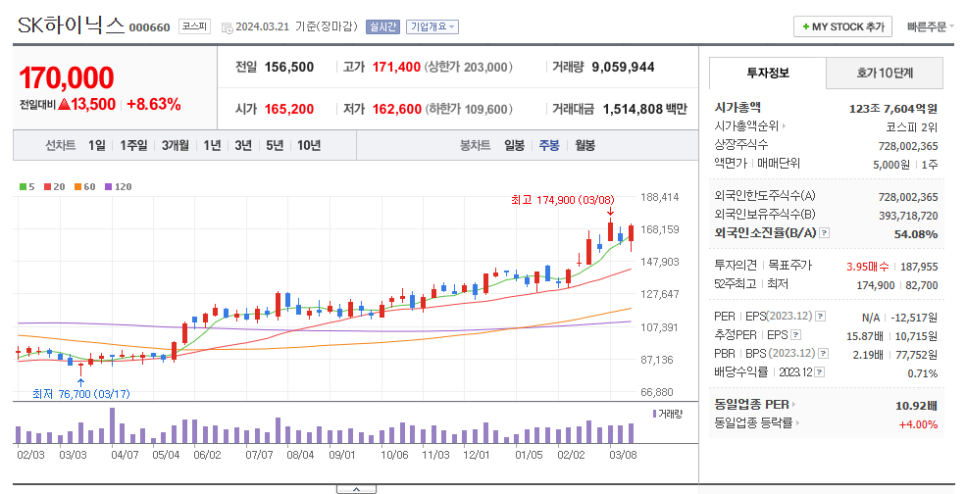The width and height of the screenshot is (966, 494).
Task: Click the red up-triangle next to 13,500
Action: pos(64,105)
